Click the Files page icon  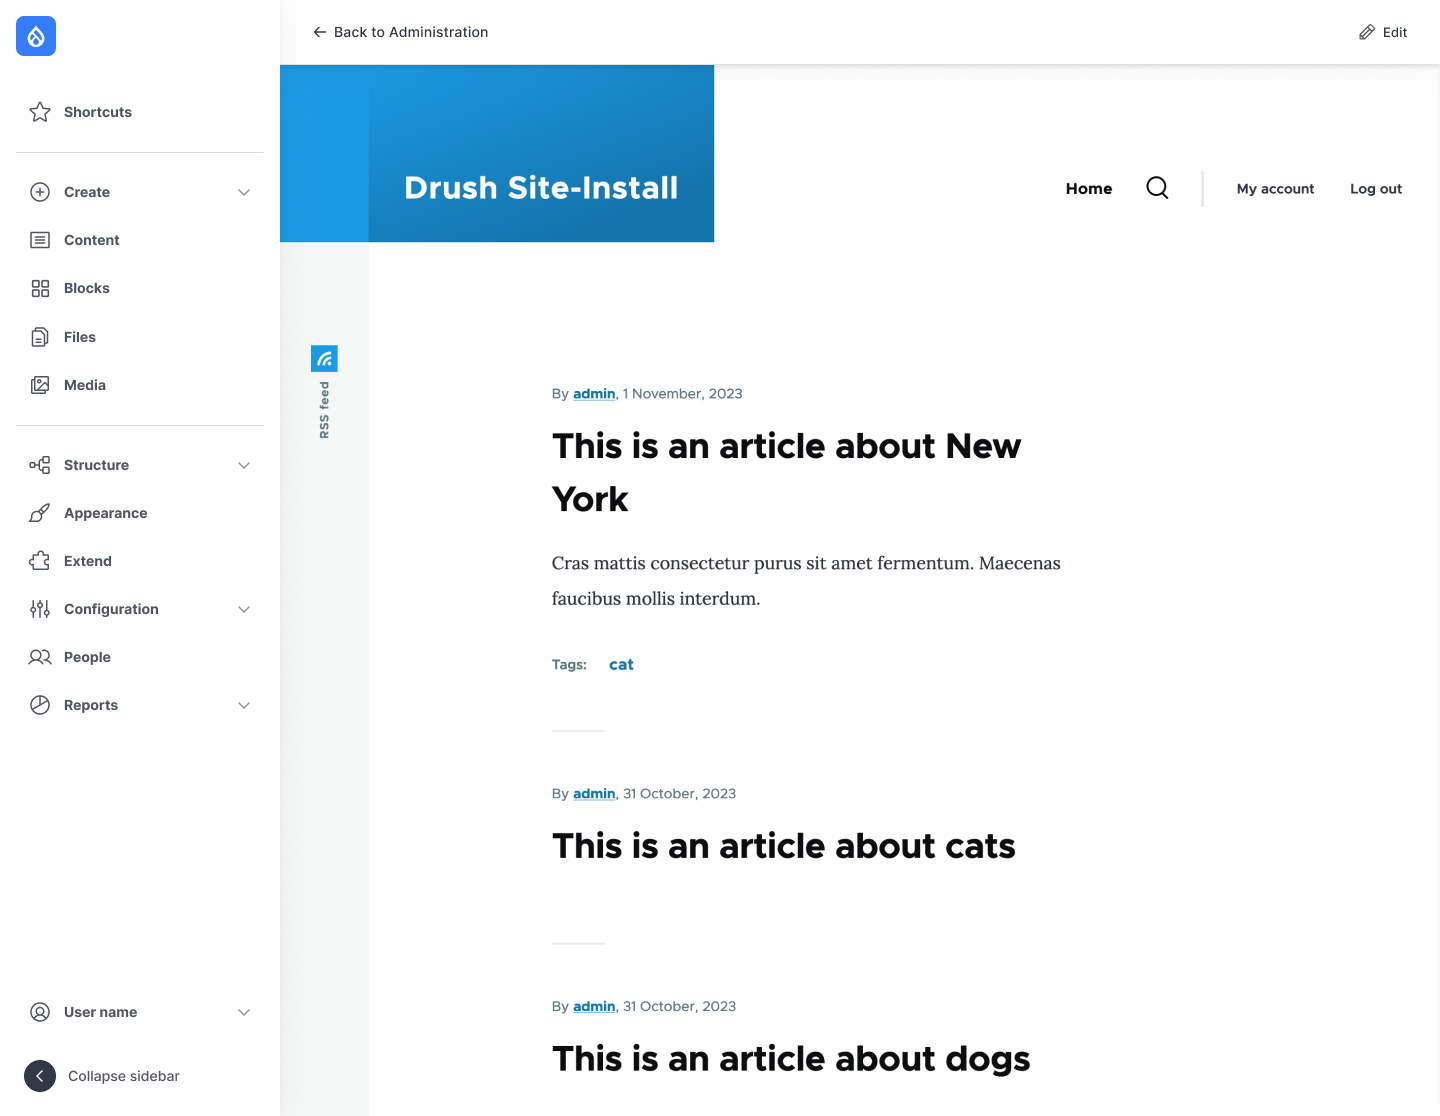click(x=40, y=337)
